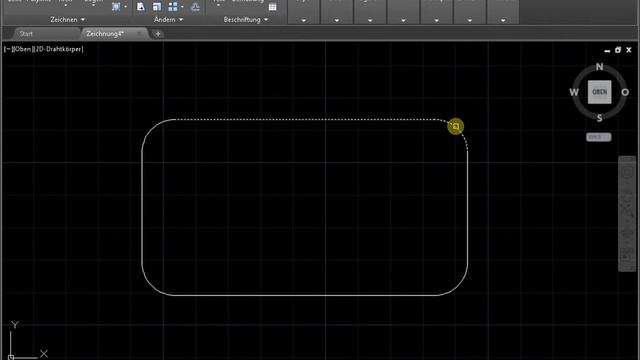Image resolution: width=640 pixels, height=360 pixels.
Task: Click the O compass direction on ViewCube
Action: 625,92
